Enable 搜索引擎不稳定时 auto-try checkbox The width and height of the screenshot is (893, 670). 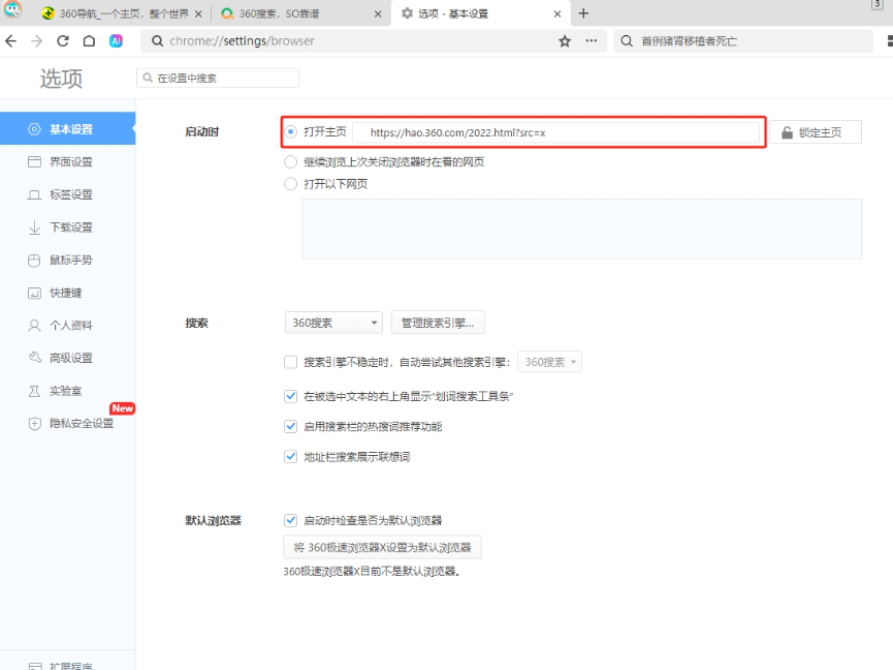click(x=290, y=362)
